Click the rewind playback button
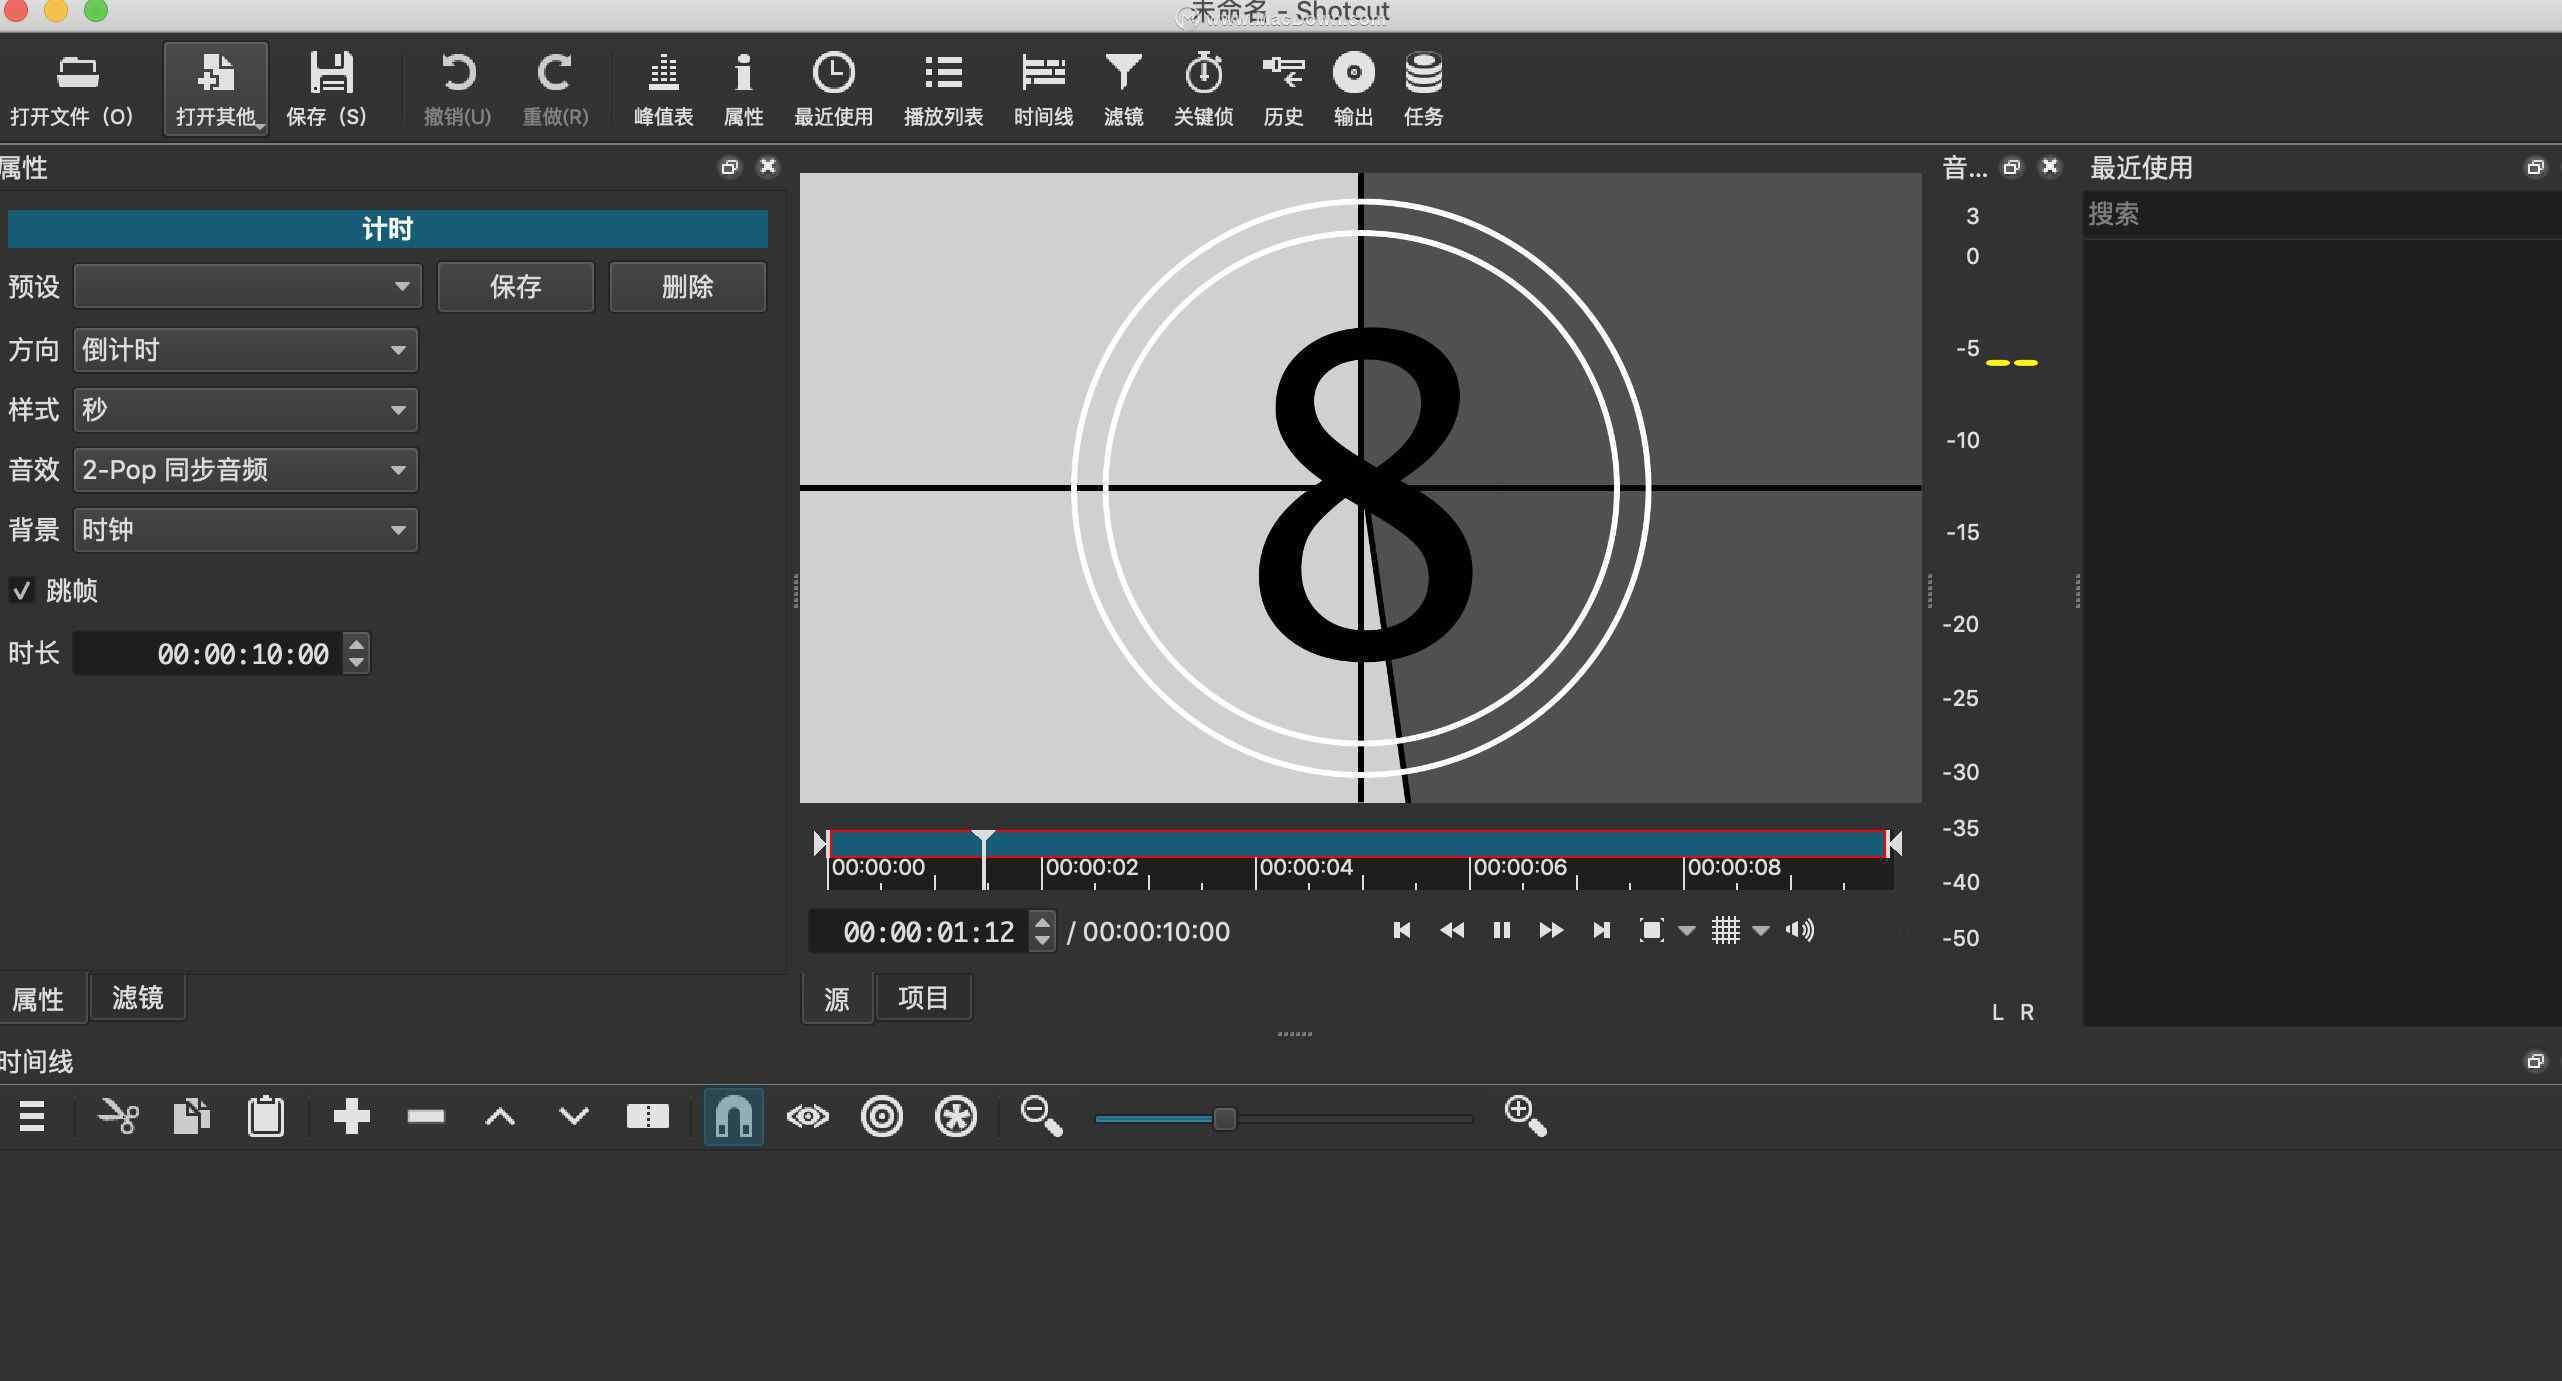2562x1381 pixels. coord(1452,930)
